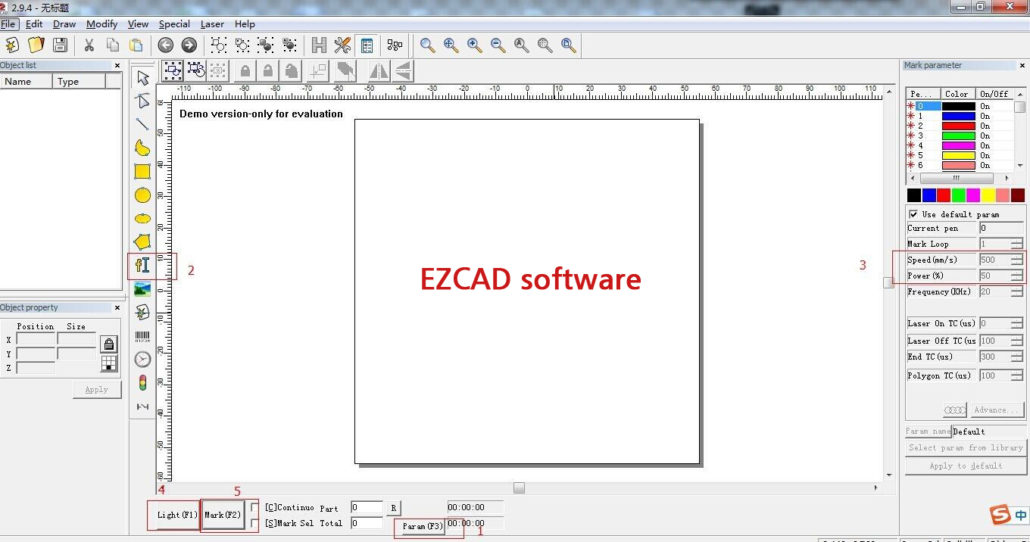
Task: Click the Undo left-arrow icon
Action: click(166, 45)
